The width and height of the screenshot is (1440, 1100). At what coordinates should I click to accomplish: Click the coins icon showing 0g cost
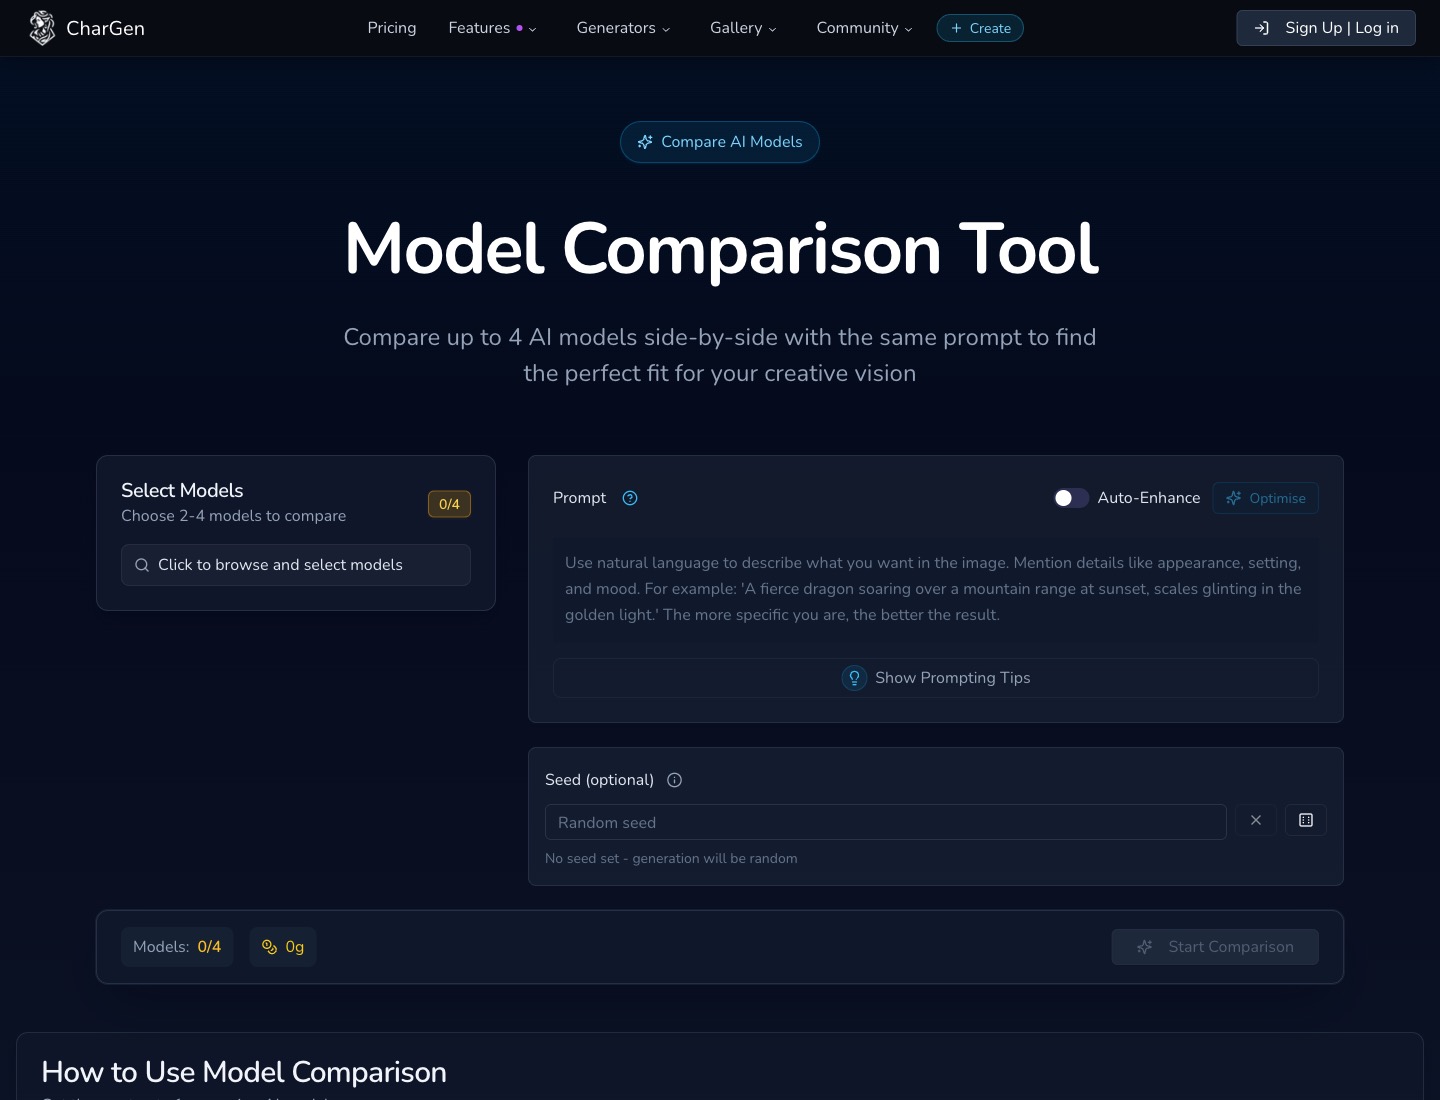tap(269, 947)
